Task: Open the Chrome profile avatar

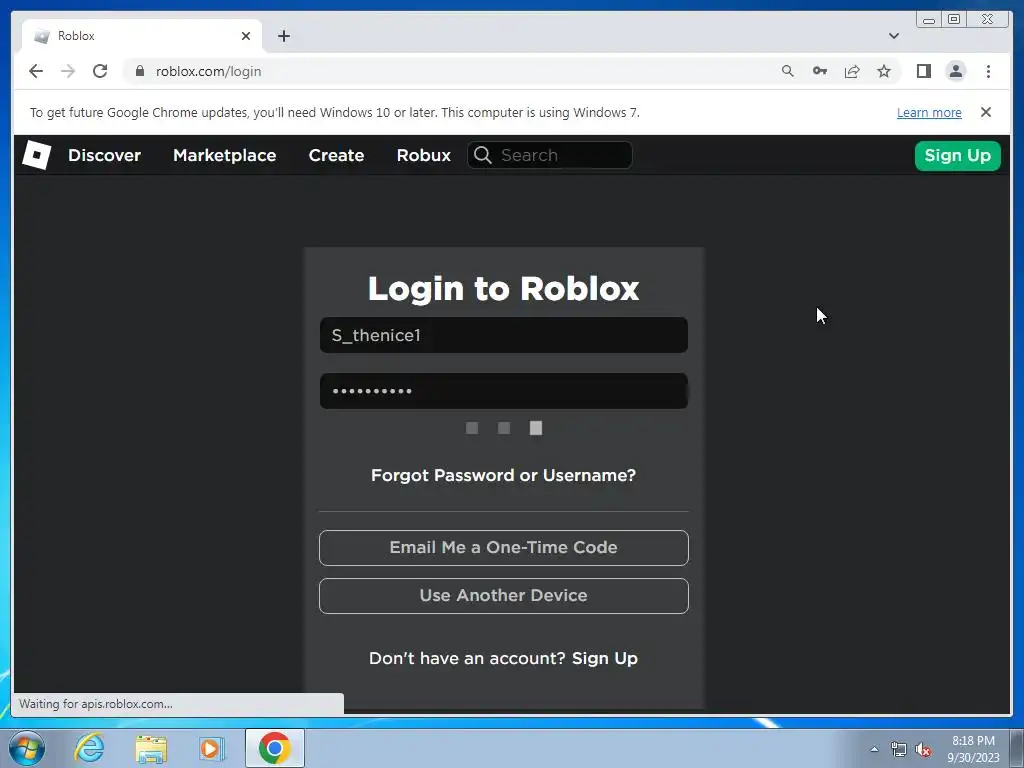Action: coord(955,71)
